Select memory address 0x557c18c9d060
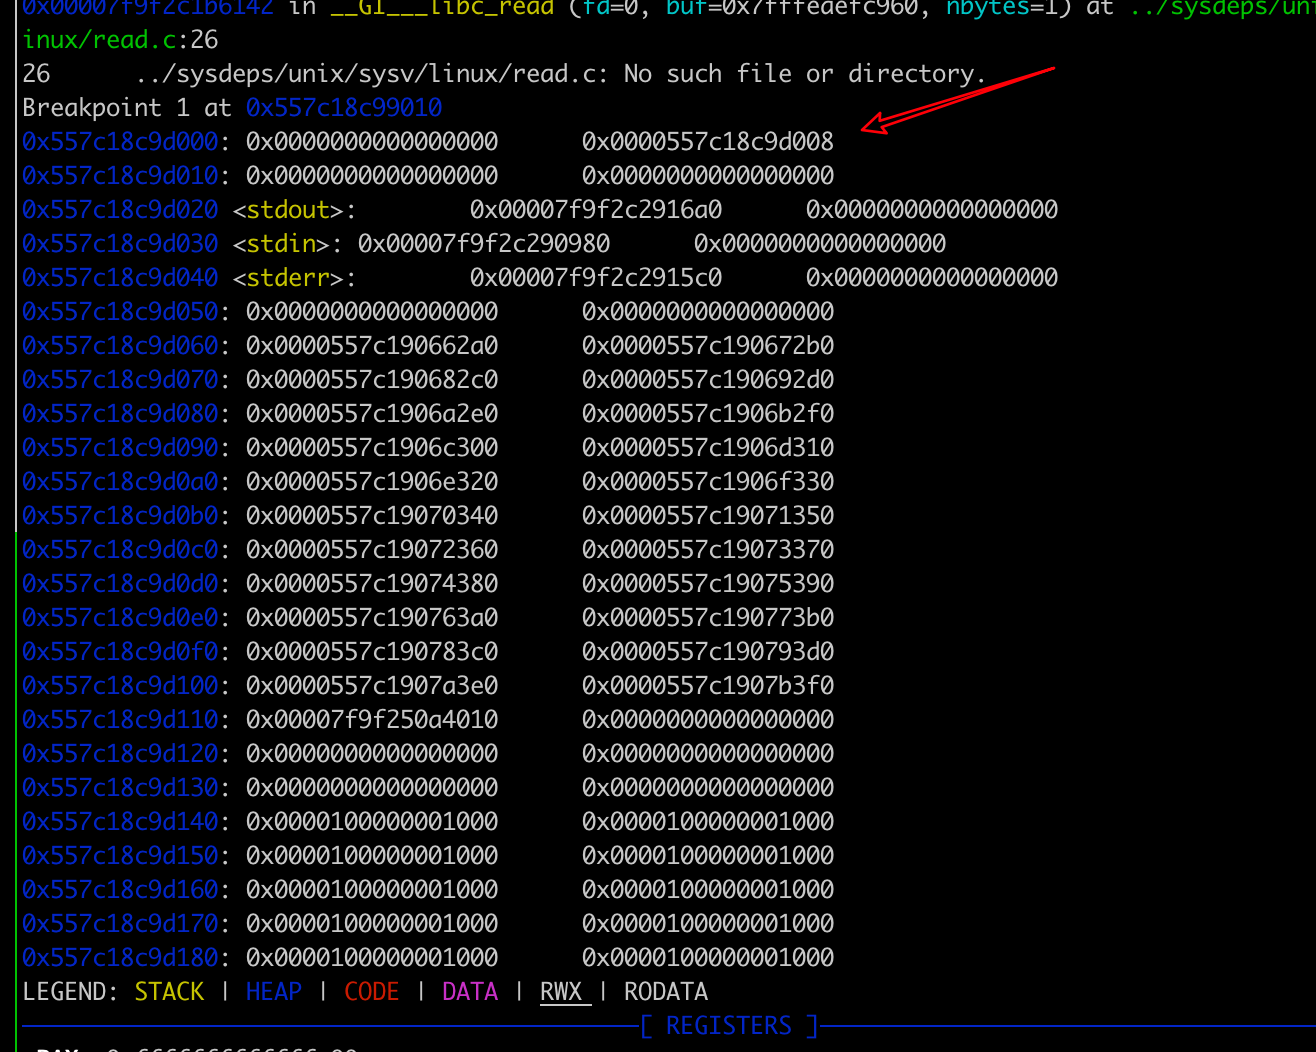The width and height of the screenshot is (1316, 1052). tap(120, 346)
